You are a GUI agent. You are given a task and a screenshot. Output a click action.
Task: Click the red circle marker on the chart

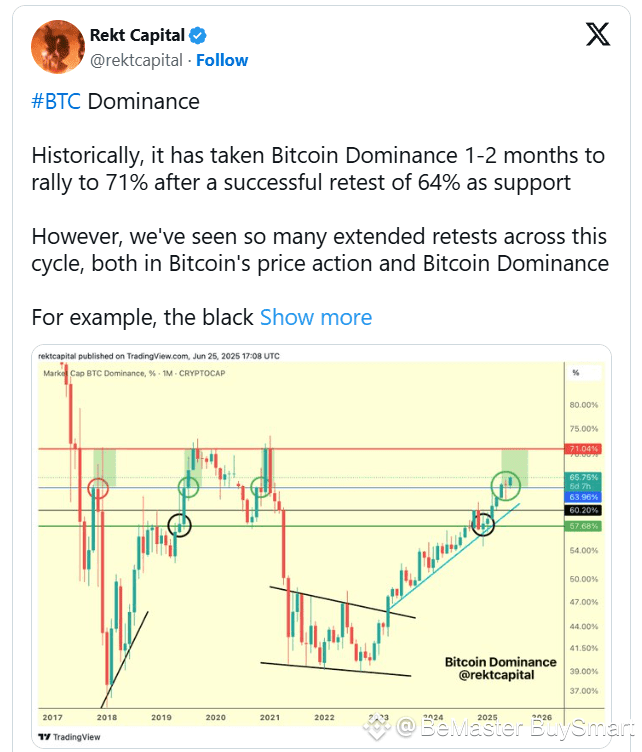click(98, 488)
